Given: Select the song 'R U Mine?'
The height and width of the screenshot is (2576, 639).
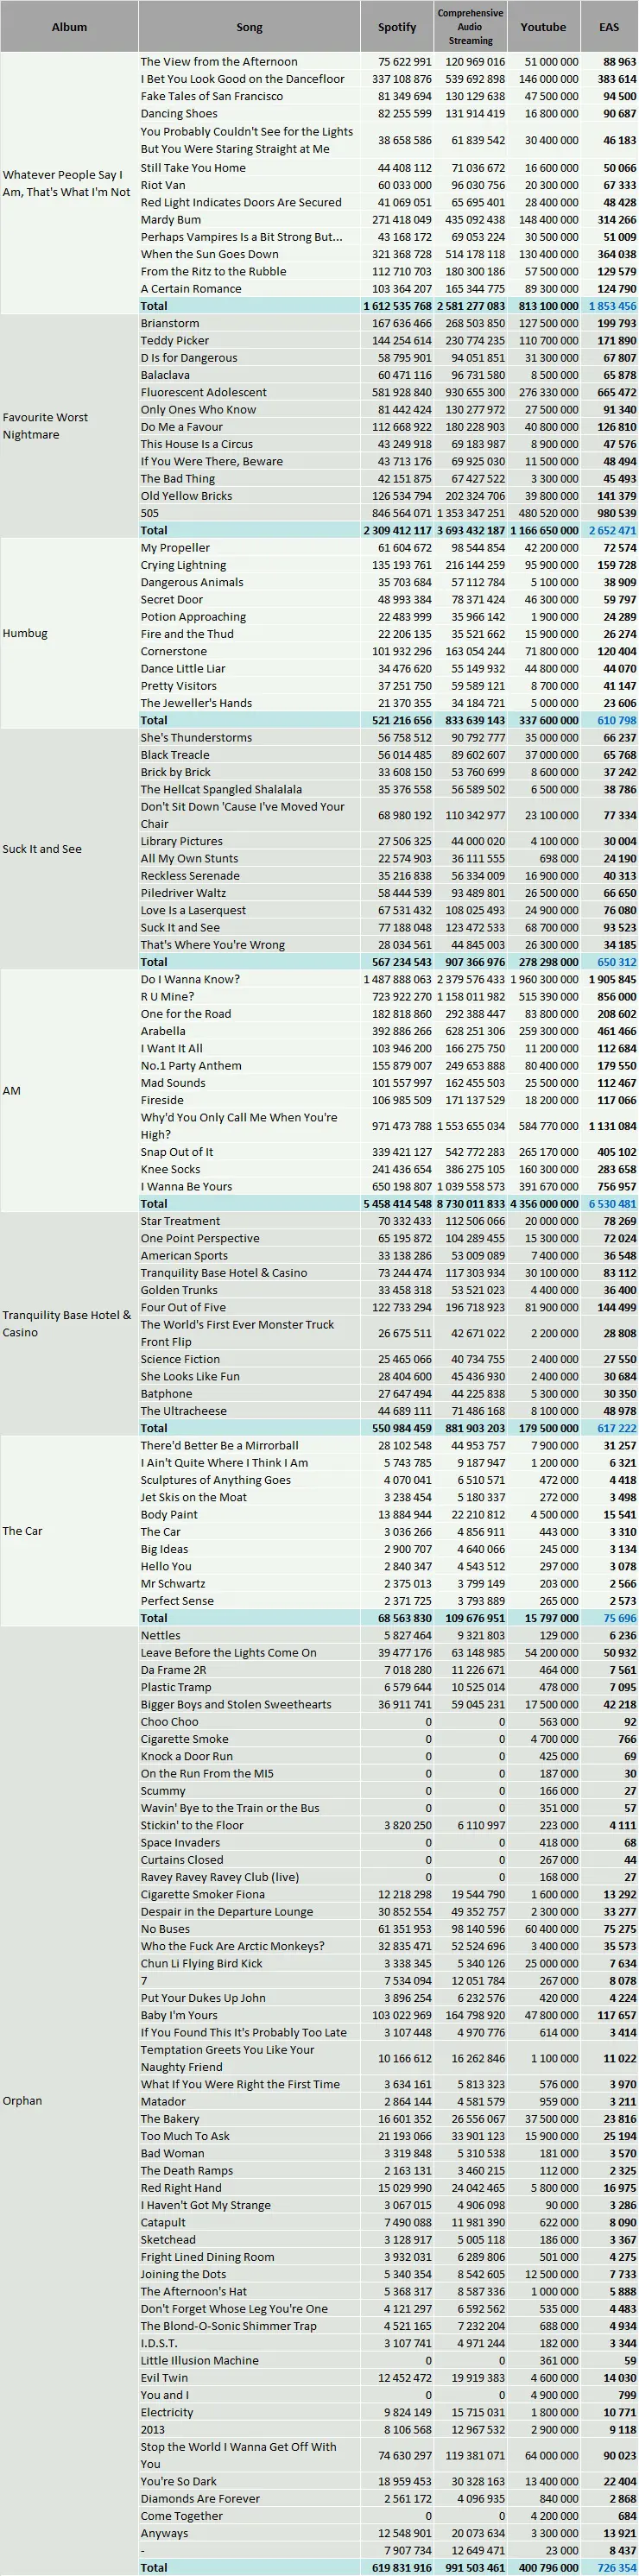Looking at the screenshot, I should tap(168, 997).
